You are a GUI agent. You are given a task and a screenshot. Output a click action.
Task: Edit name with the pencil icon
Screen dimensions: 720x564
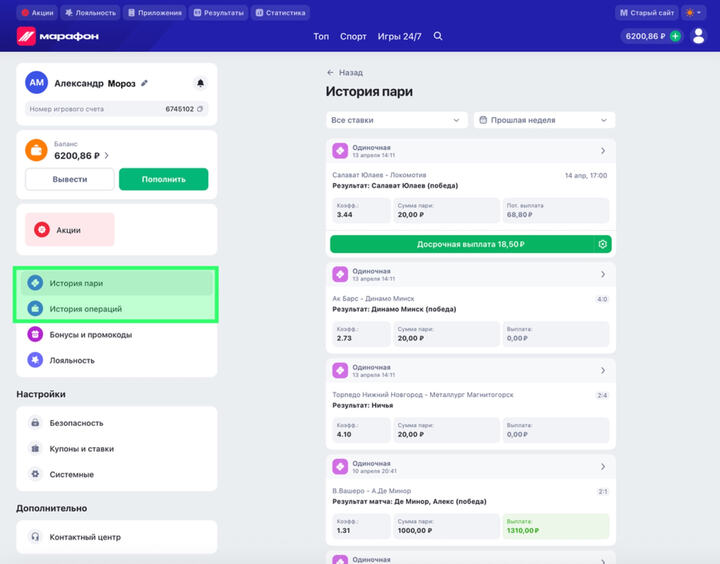point(144,83)
